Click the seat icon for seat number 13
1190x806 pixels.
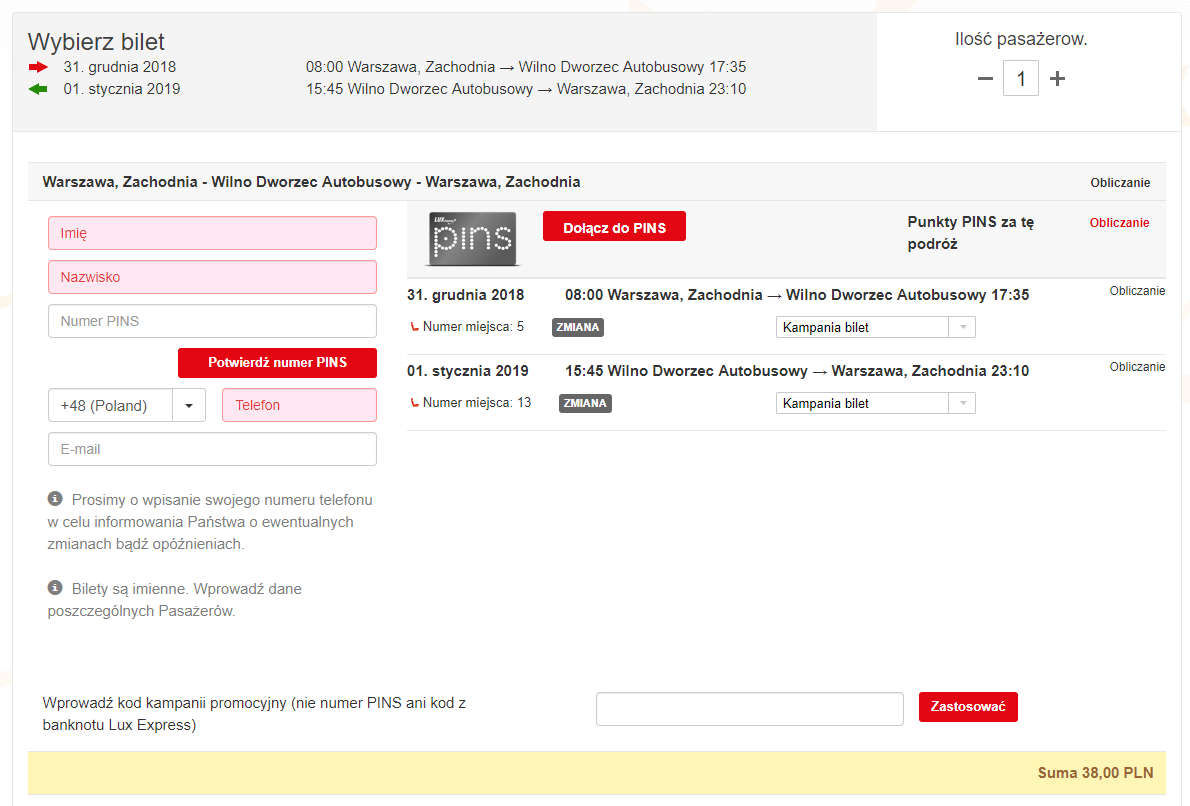[x=415, y=403]
